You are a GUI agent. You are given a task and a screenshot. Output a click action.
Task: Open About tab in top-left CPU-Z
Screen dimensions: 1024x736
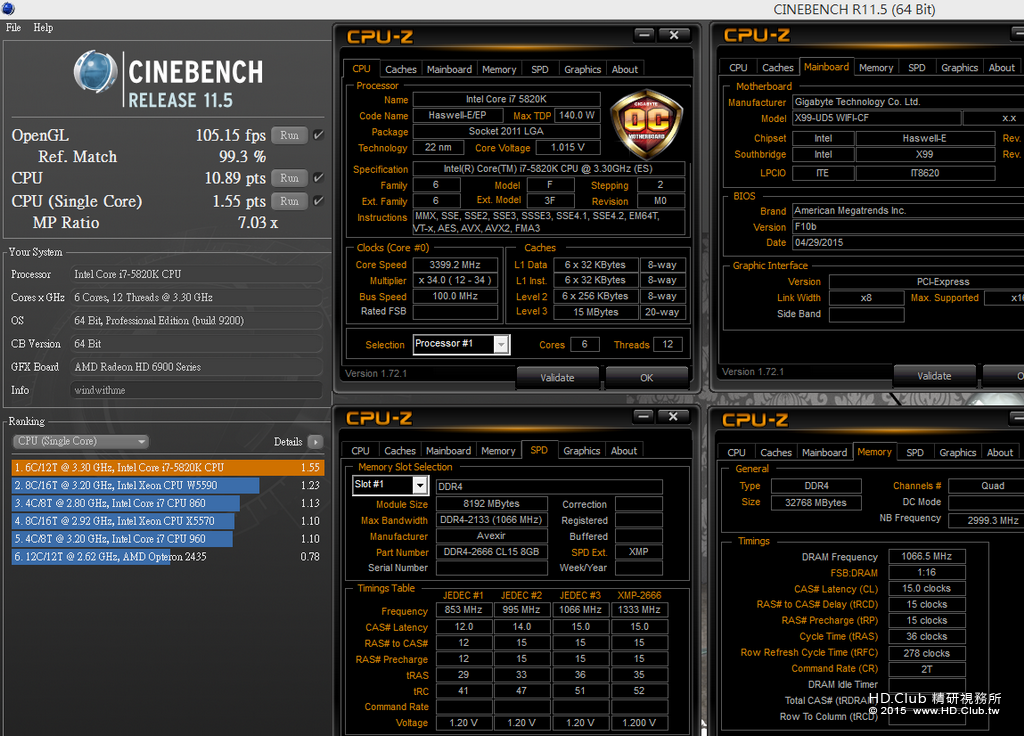point(625,69)
